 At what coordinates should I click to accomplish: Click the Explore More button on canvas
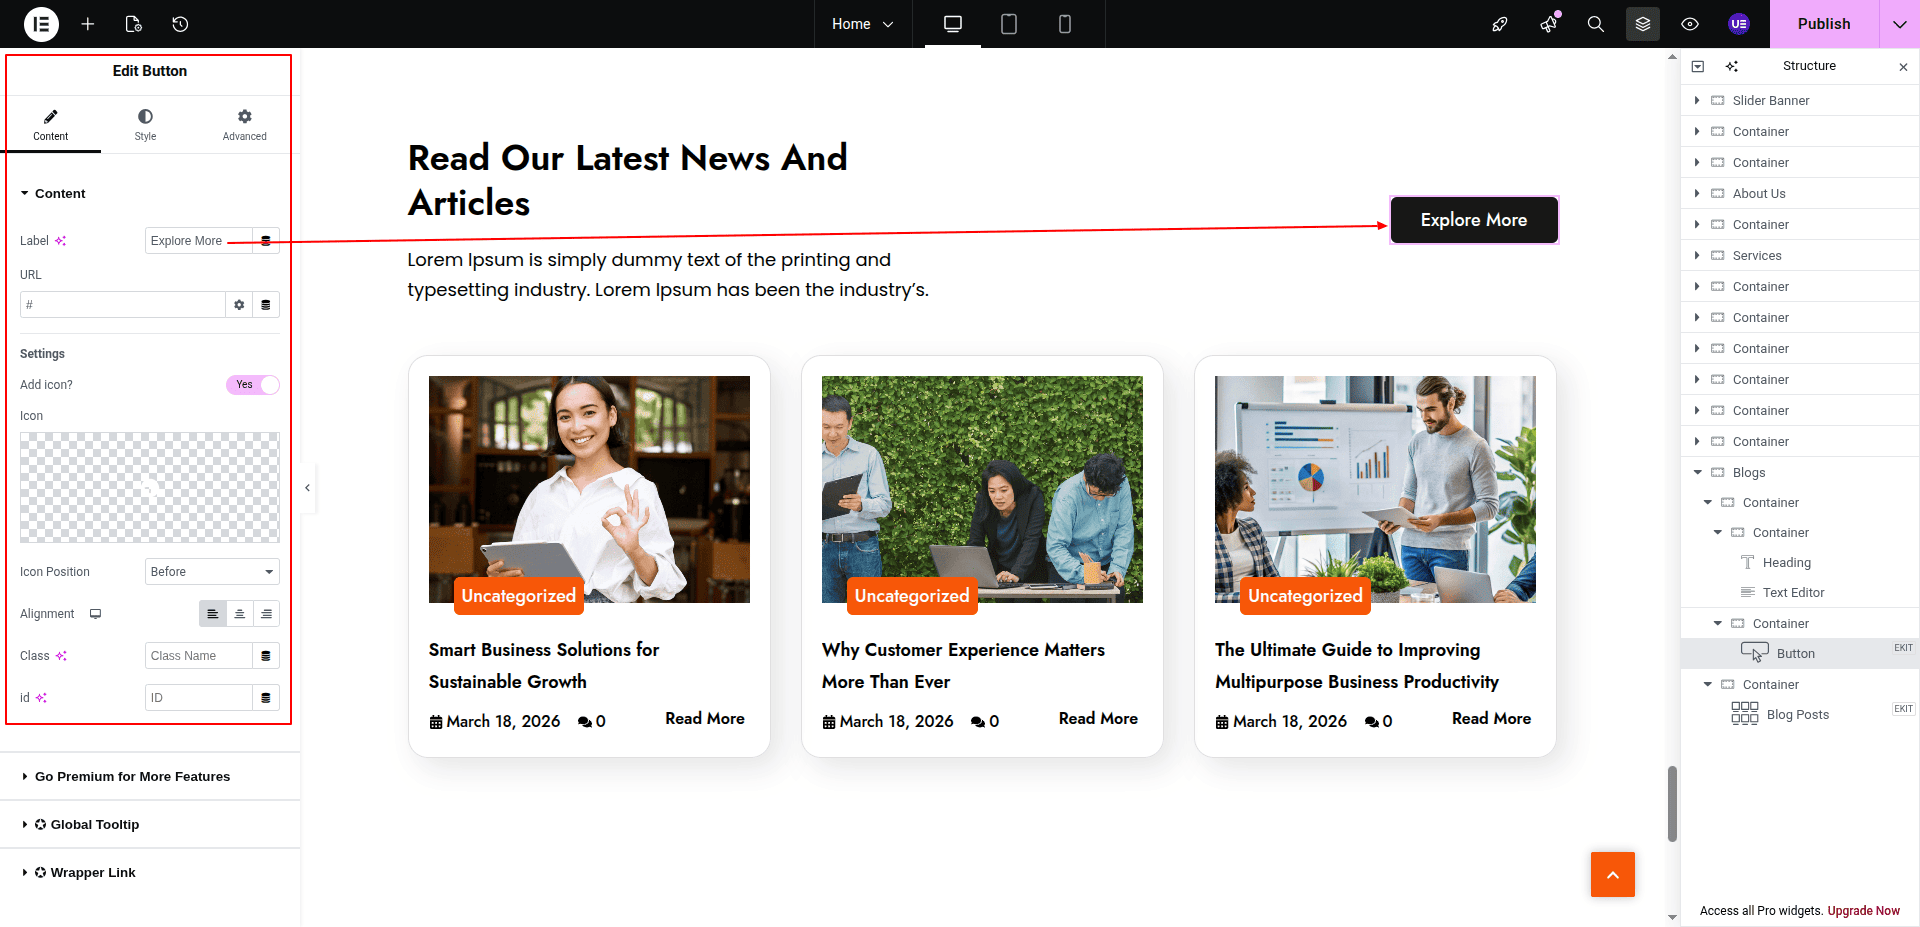click(1474, 220)
